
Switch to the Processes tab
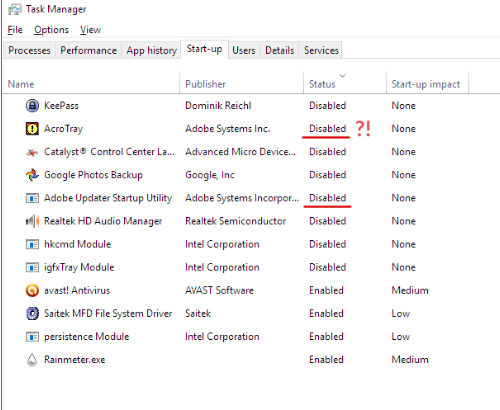tap(29, 50)
